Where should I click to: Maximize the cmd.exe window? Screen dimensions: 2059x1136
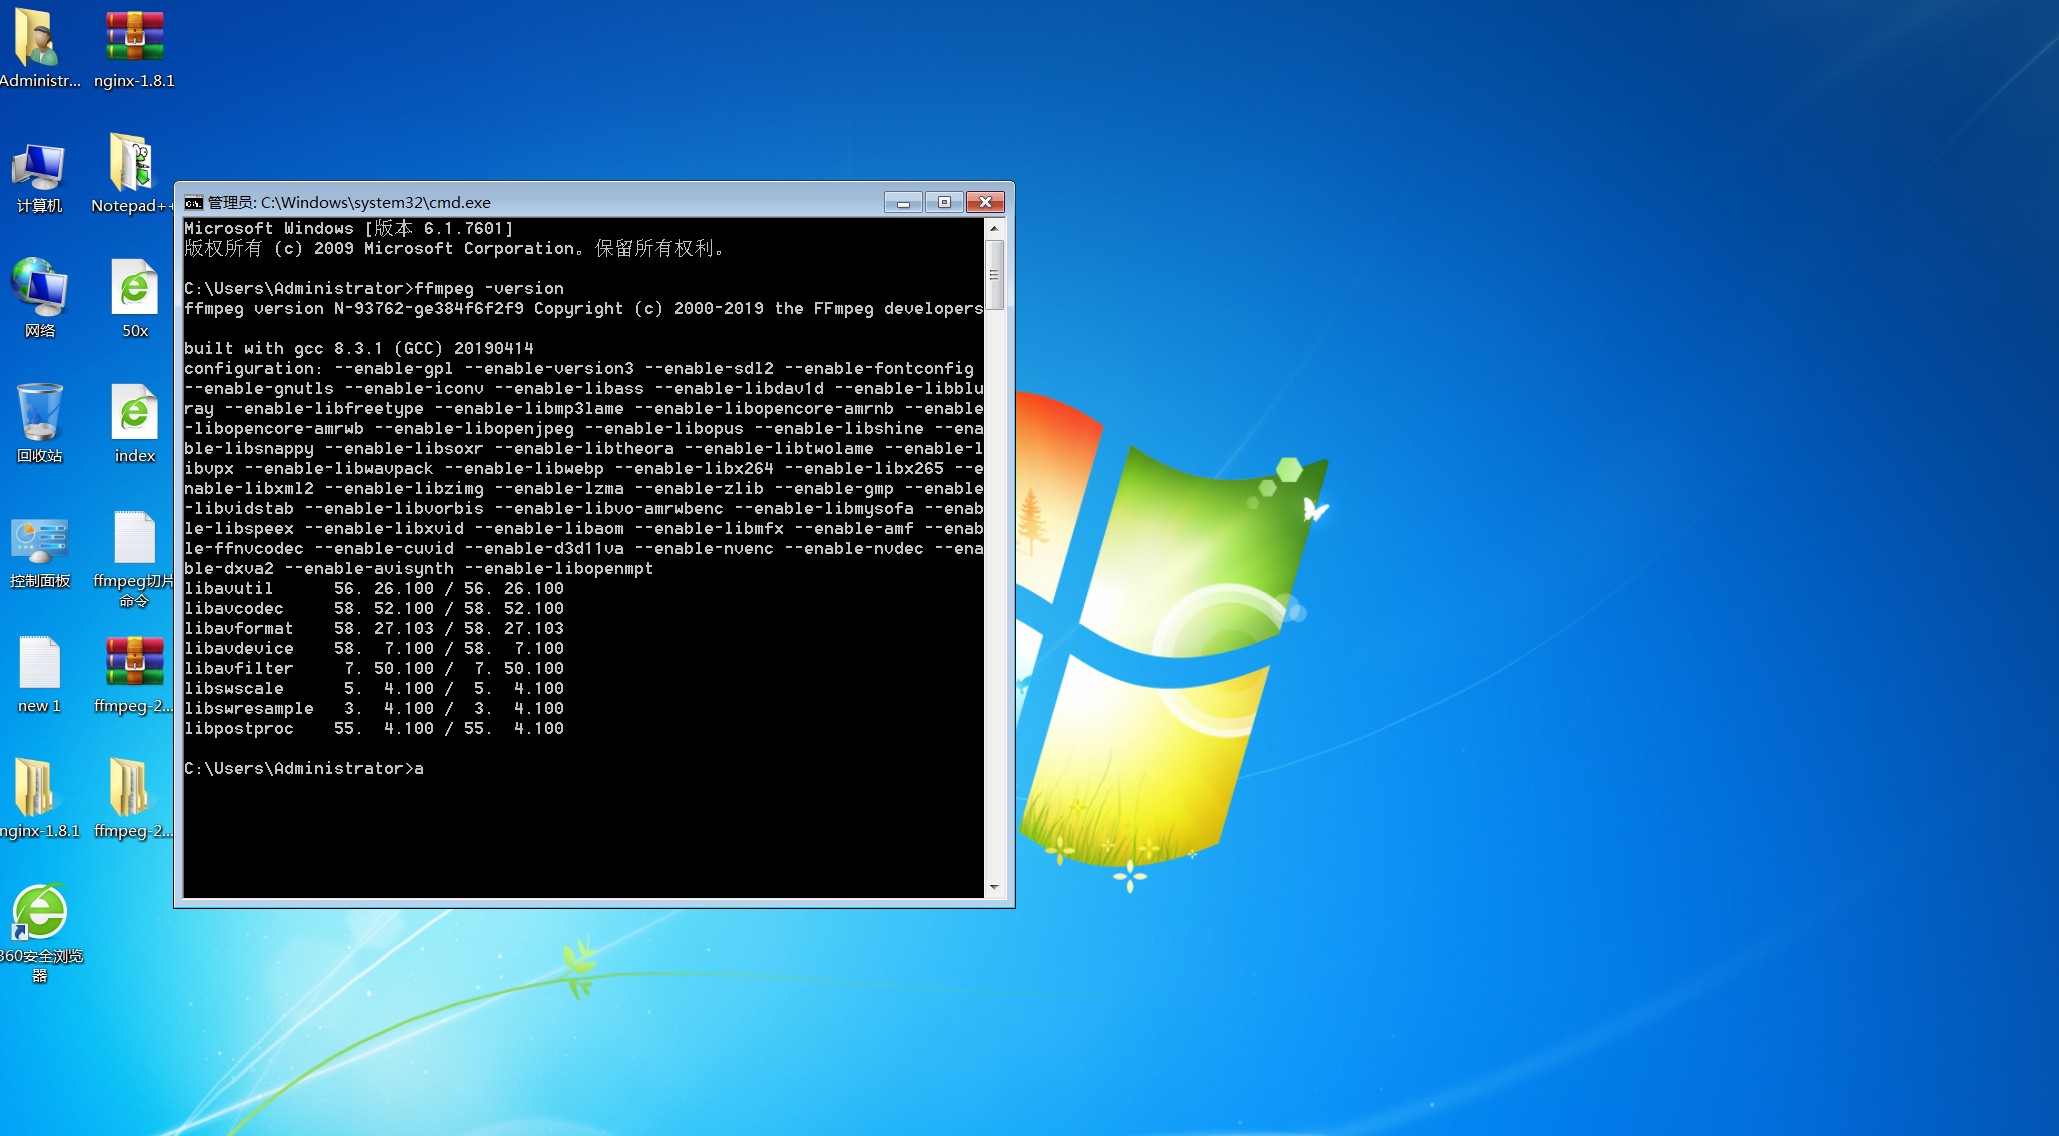pos(944,201)
